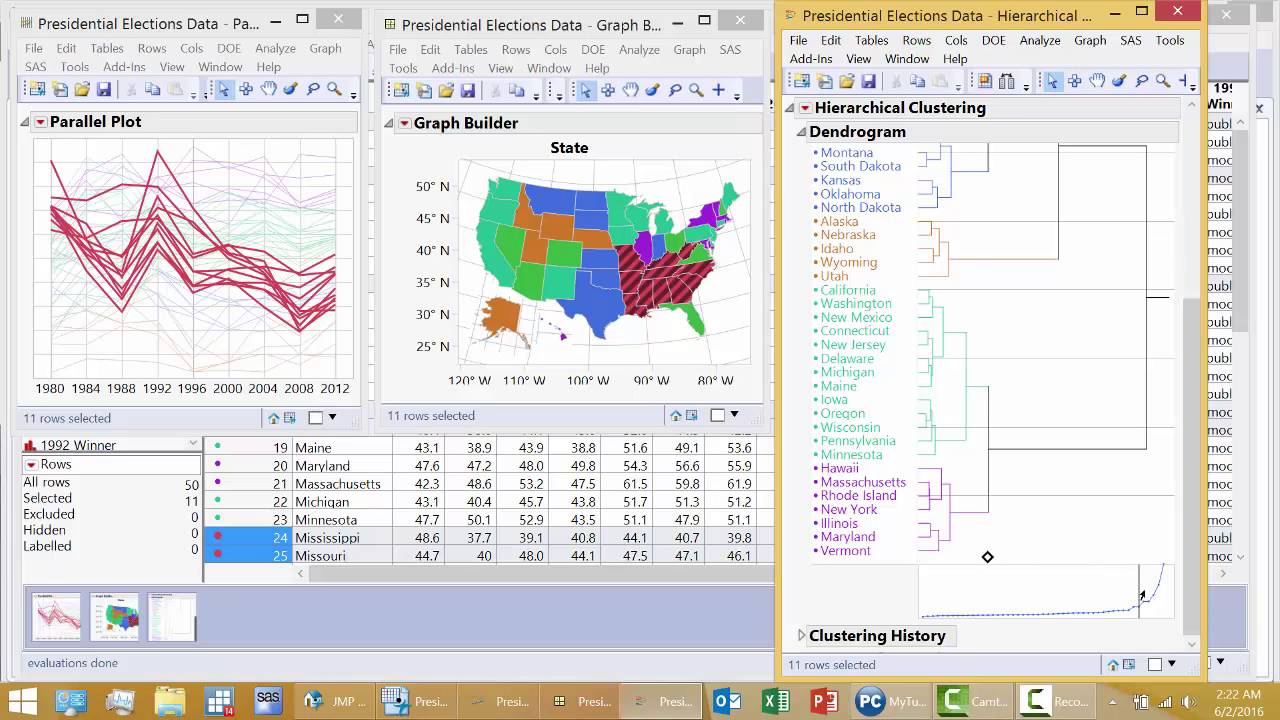Select the arrow tool in Graph Builder window
Screen dimensions: 1280x720
(x=585, y=90)
